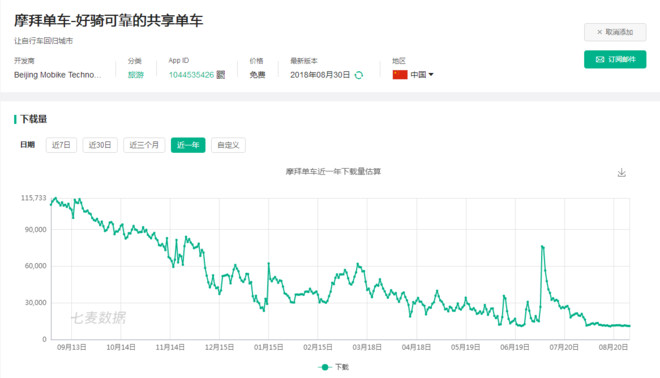Click the chart download icon

point(621,173)
